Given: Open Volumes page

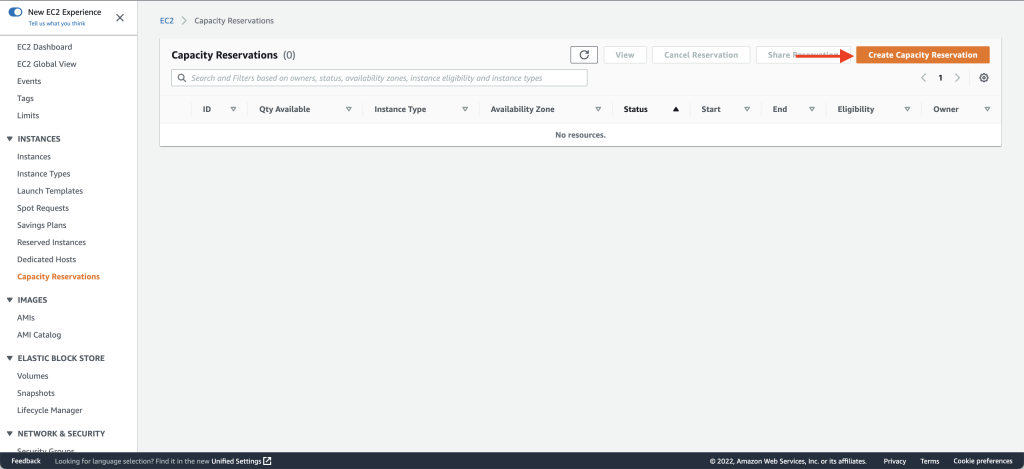Looking at the screenshot, I should 33,376.
